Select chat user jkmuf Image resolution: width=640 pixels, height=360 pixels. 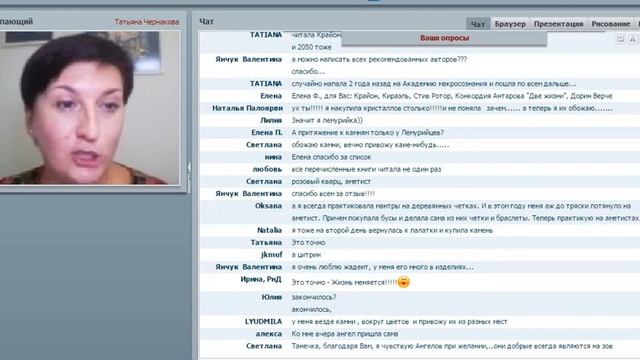click(x=271, y=255)
